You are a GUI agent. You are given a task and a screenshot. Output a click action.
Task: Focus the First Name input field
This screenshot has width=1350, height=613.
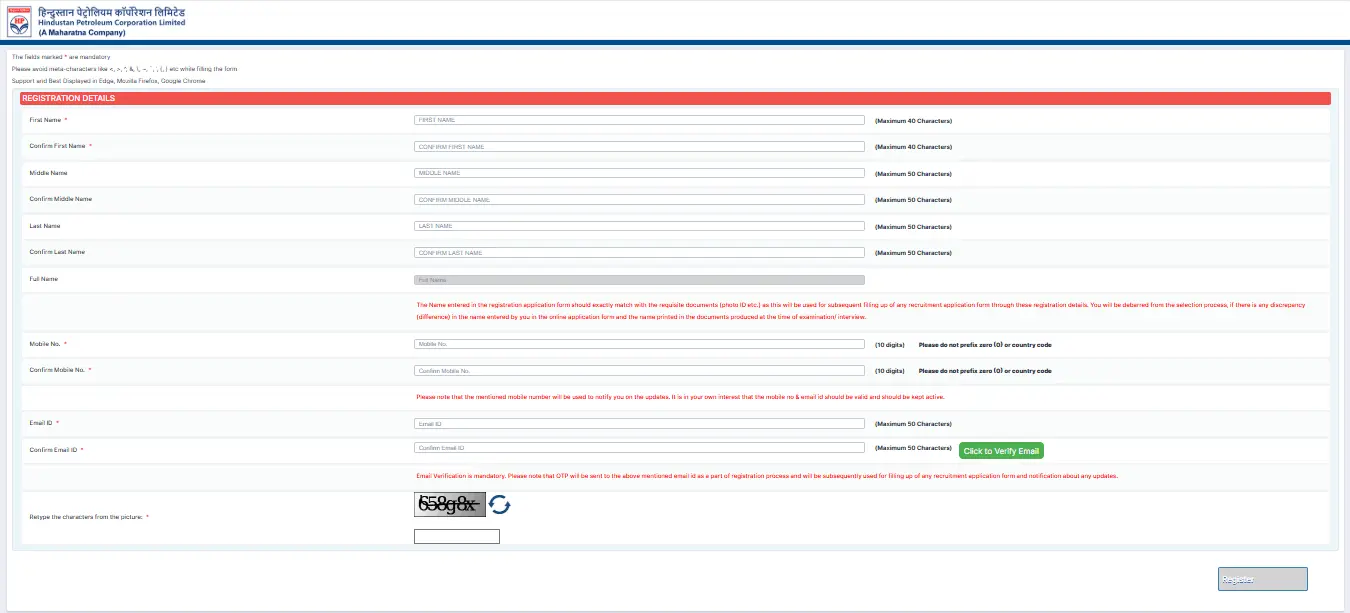[x=639, y=120]
